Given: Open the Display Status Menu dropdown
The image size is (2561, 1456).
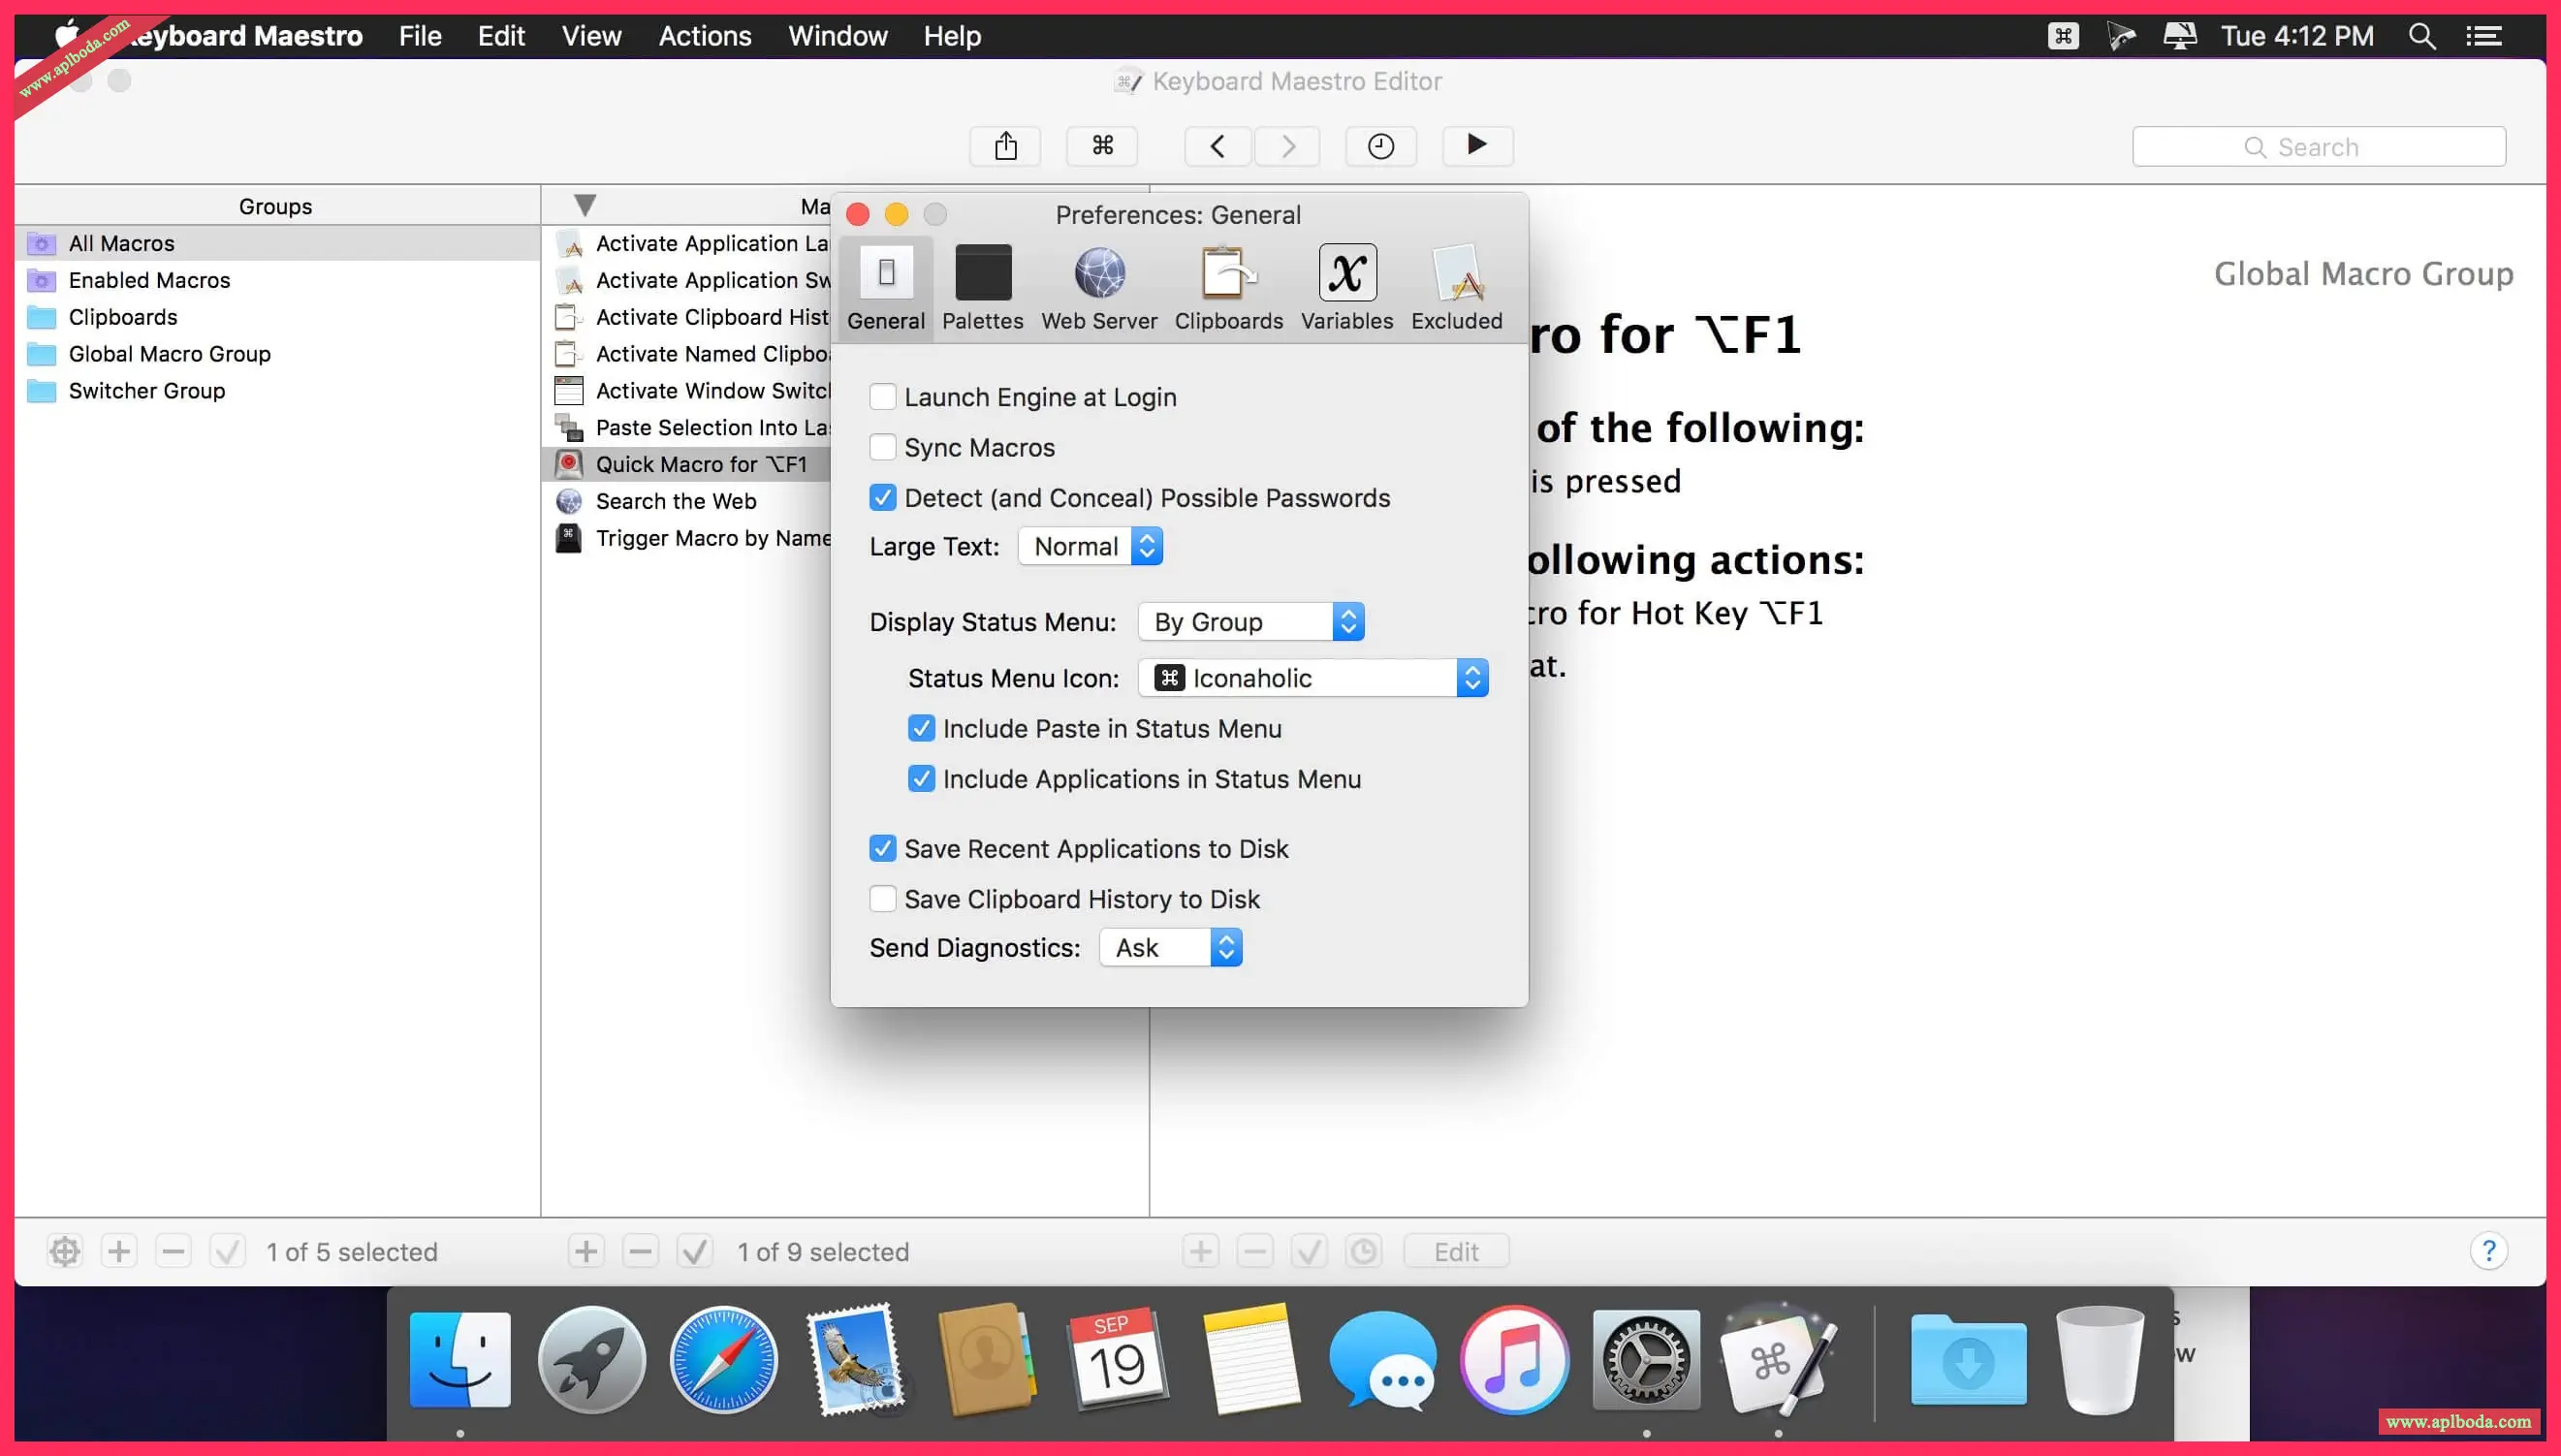Looking at the screenshot, I should pyautogui.click(x=1251, y=622).
